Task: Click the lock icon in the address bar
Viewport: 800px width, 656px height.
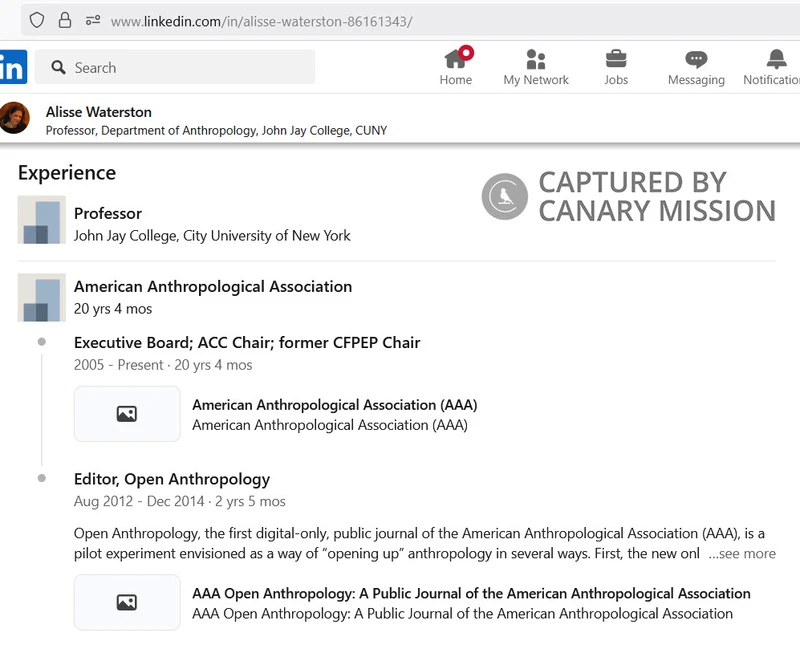Action: [x=62, y=19]
